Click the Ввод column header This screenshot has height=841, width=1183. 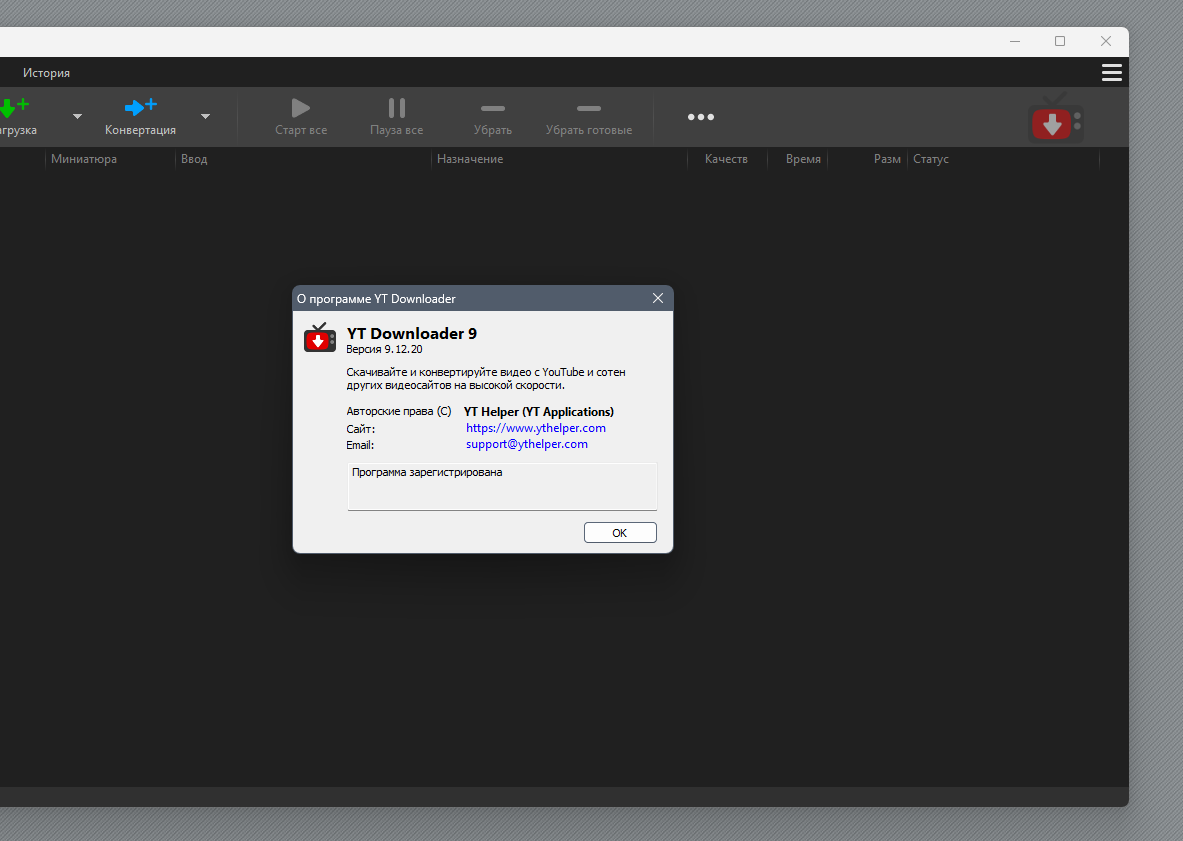tap(194, 159)
